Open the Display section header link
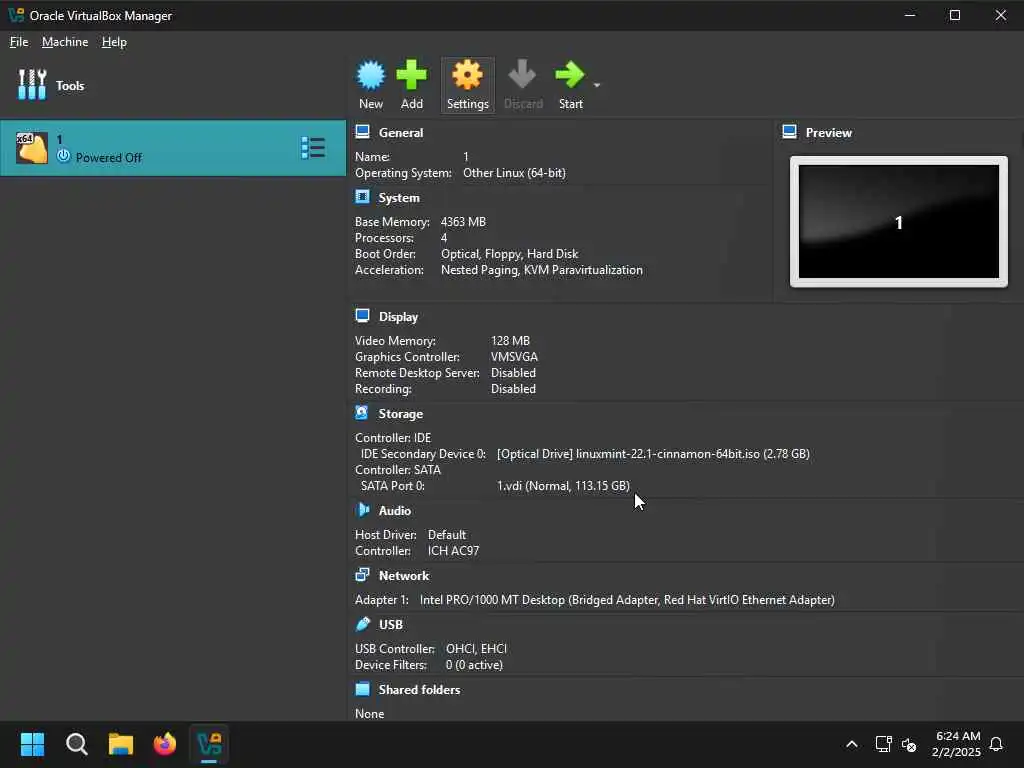 point(398,317)
